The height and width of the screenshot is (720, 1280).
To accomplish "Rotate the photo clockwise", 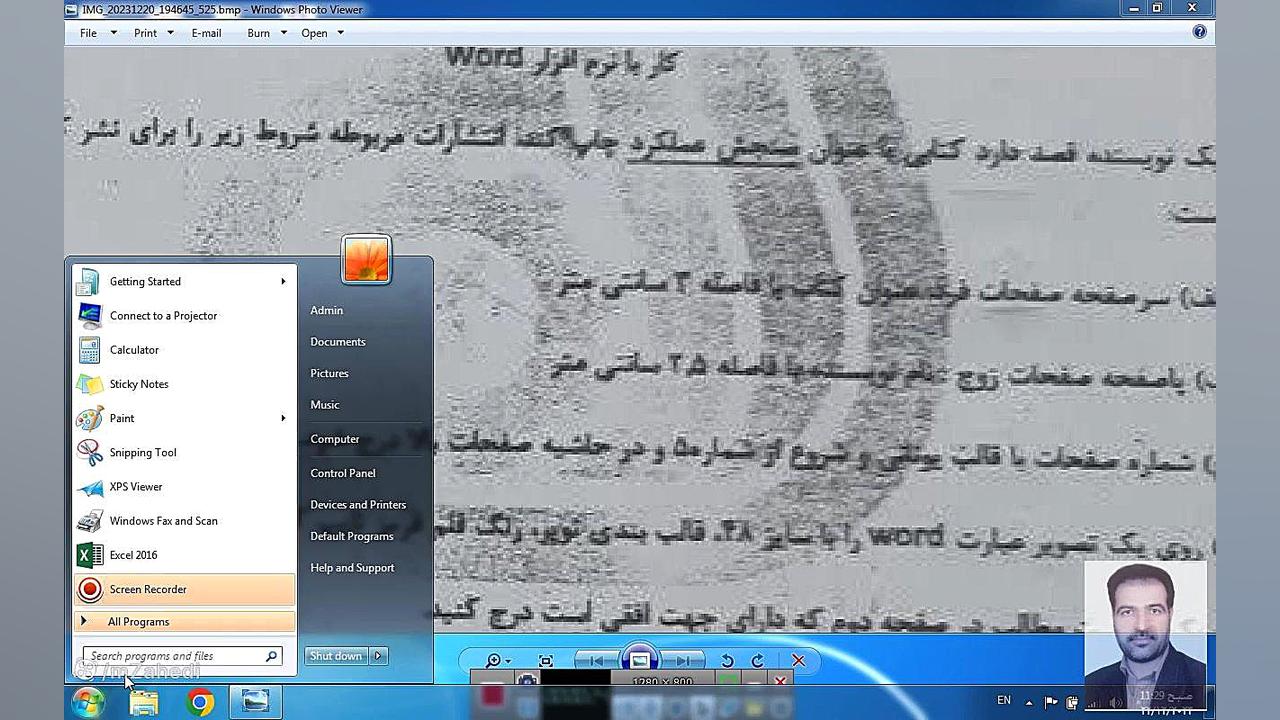I will 757,661.
